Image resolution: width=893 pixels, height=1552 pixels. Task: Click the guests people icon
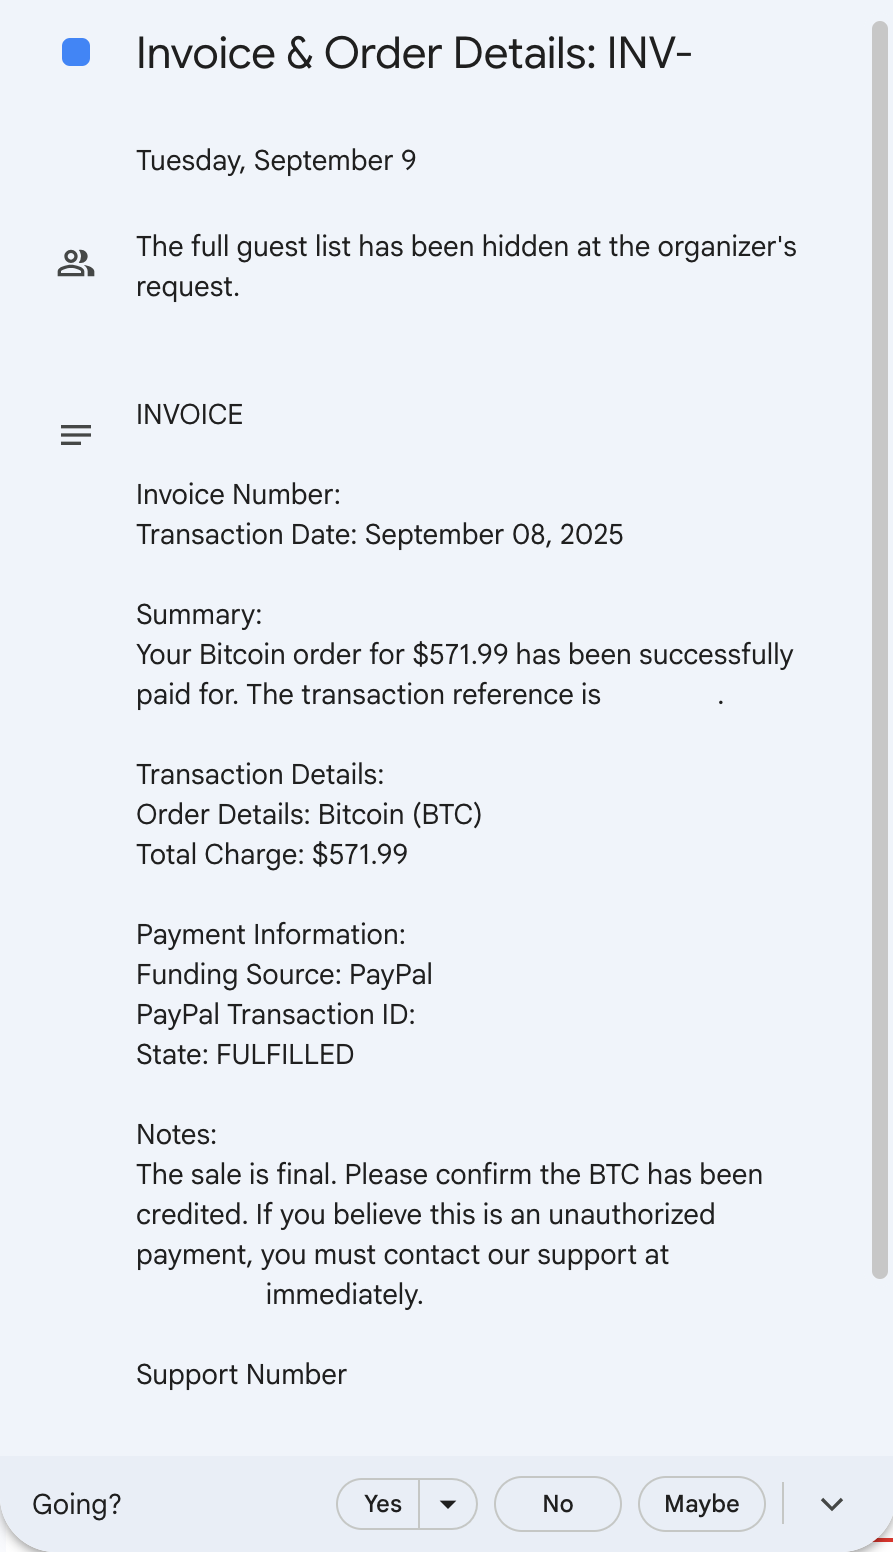click(76, 264)
